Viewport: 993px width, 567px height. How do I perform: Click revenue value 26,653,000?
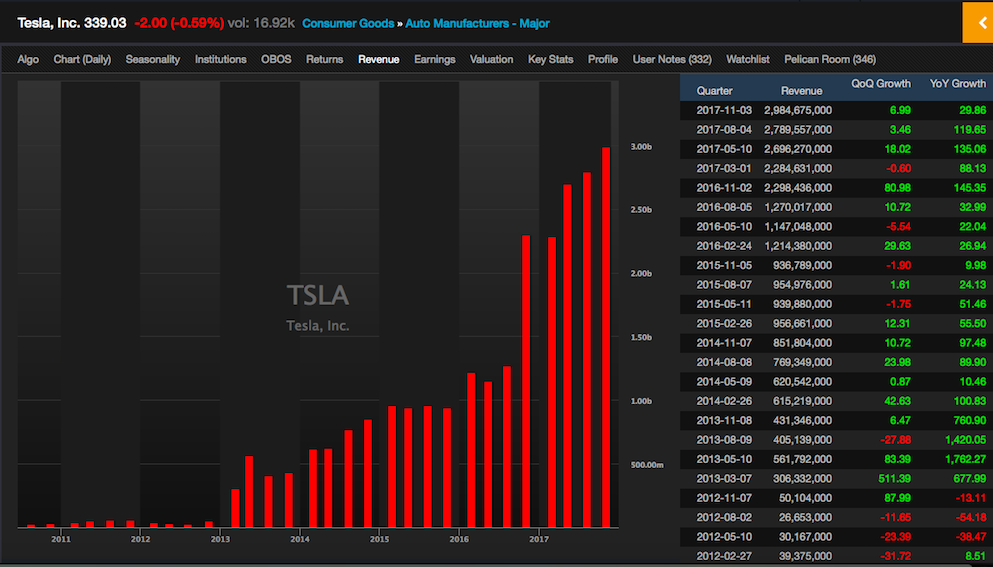pyautogui.click(x=805, y=518)
